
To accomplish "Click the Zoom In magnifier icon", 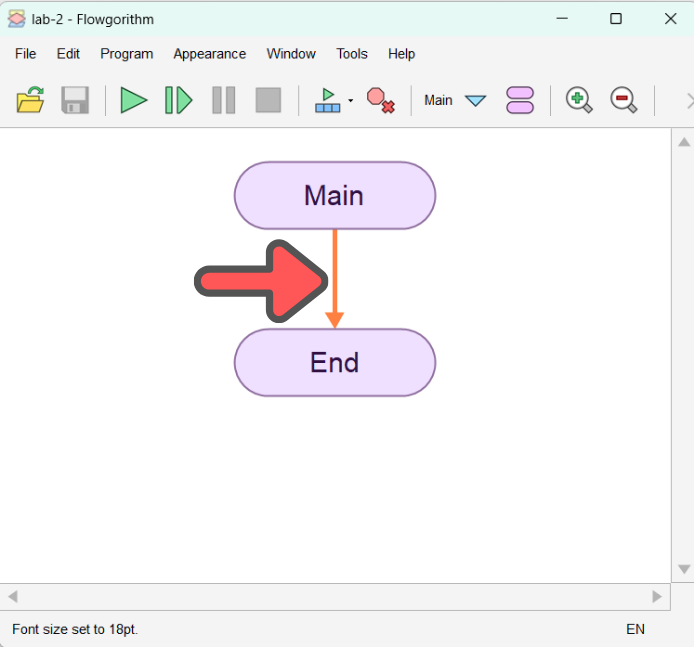I will point(579,100).
